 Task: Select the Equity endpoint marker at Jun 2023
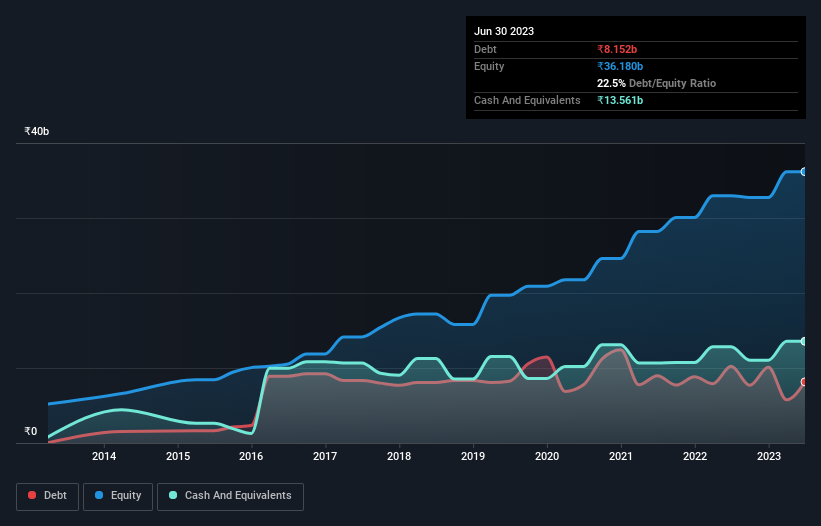[x=804, y=172]
